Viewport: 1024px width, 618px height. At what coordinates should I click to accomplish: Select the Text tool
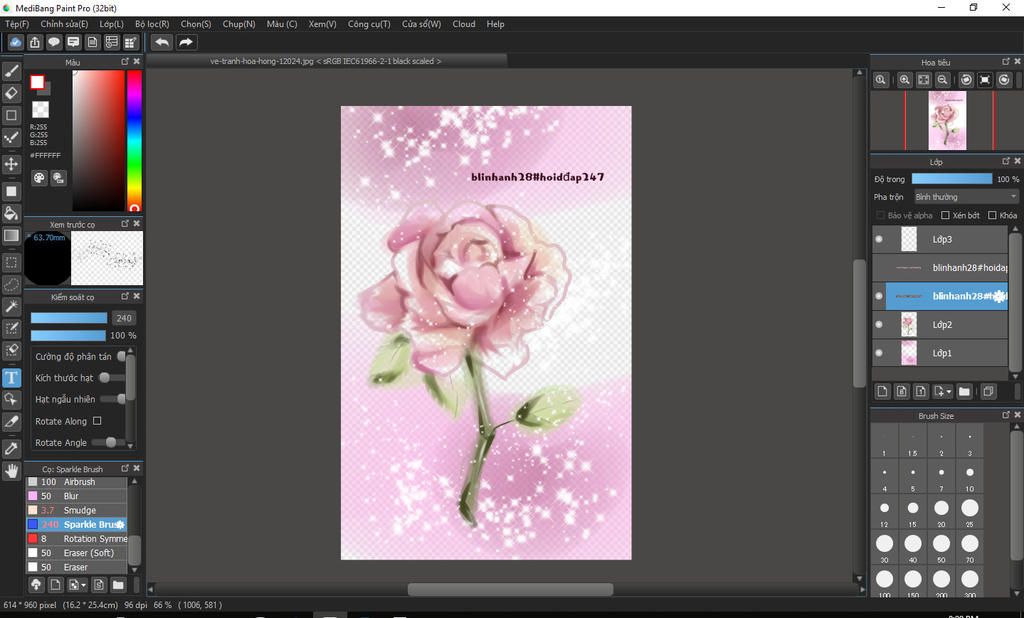pos(11,378)
